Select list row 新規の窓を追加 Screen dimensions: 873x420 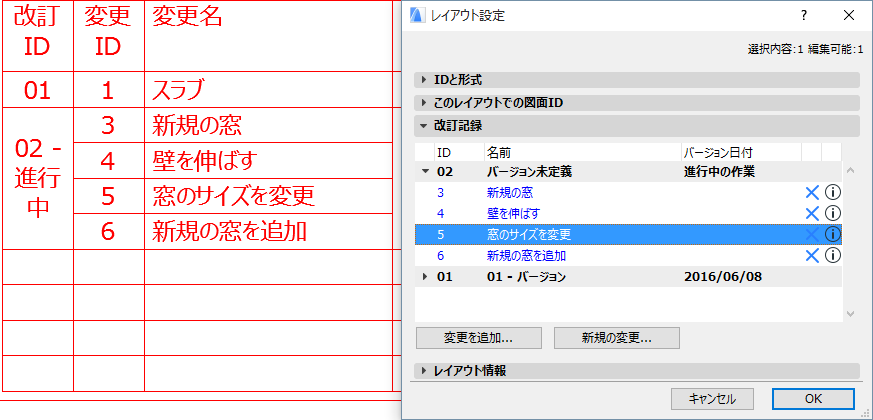pos(628,256)
